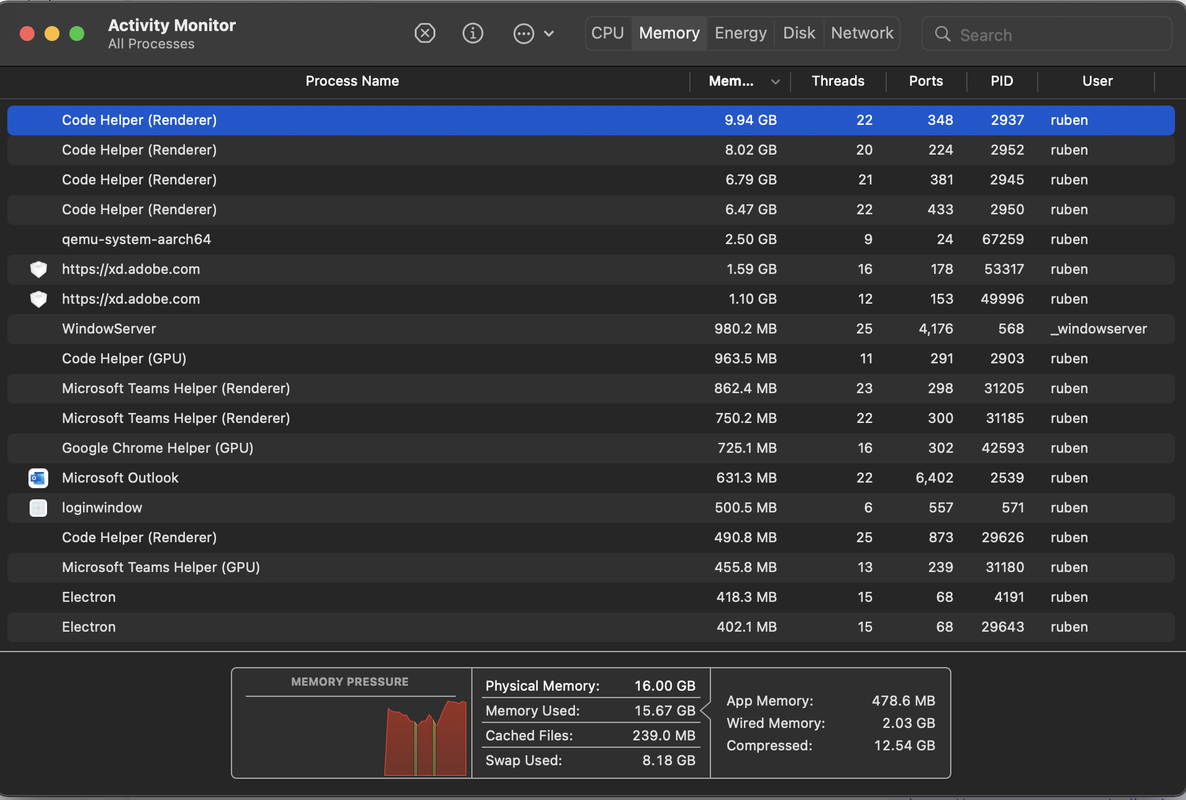Click the 4,176 ports value
Screen dimensions: 1186x800
(936, 329)
